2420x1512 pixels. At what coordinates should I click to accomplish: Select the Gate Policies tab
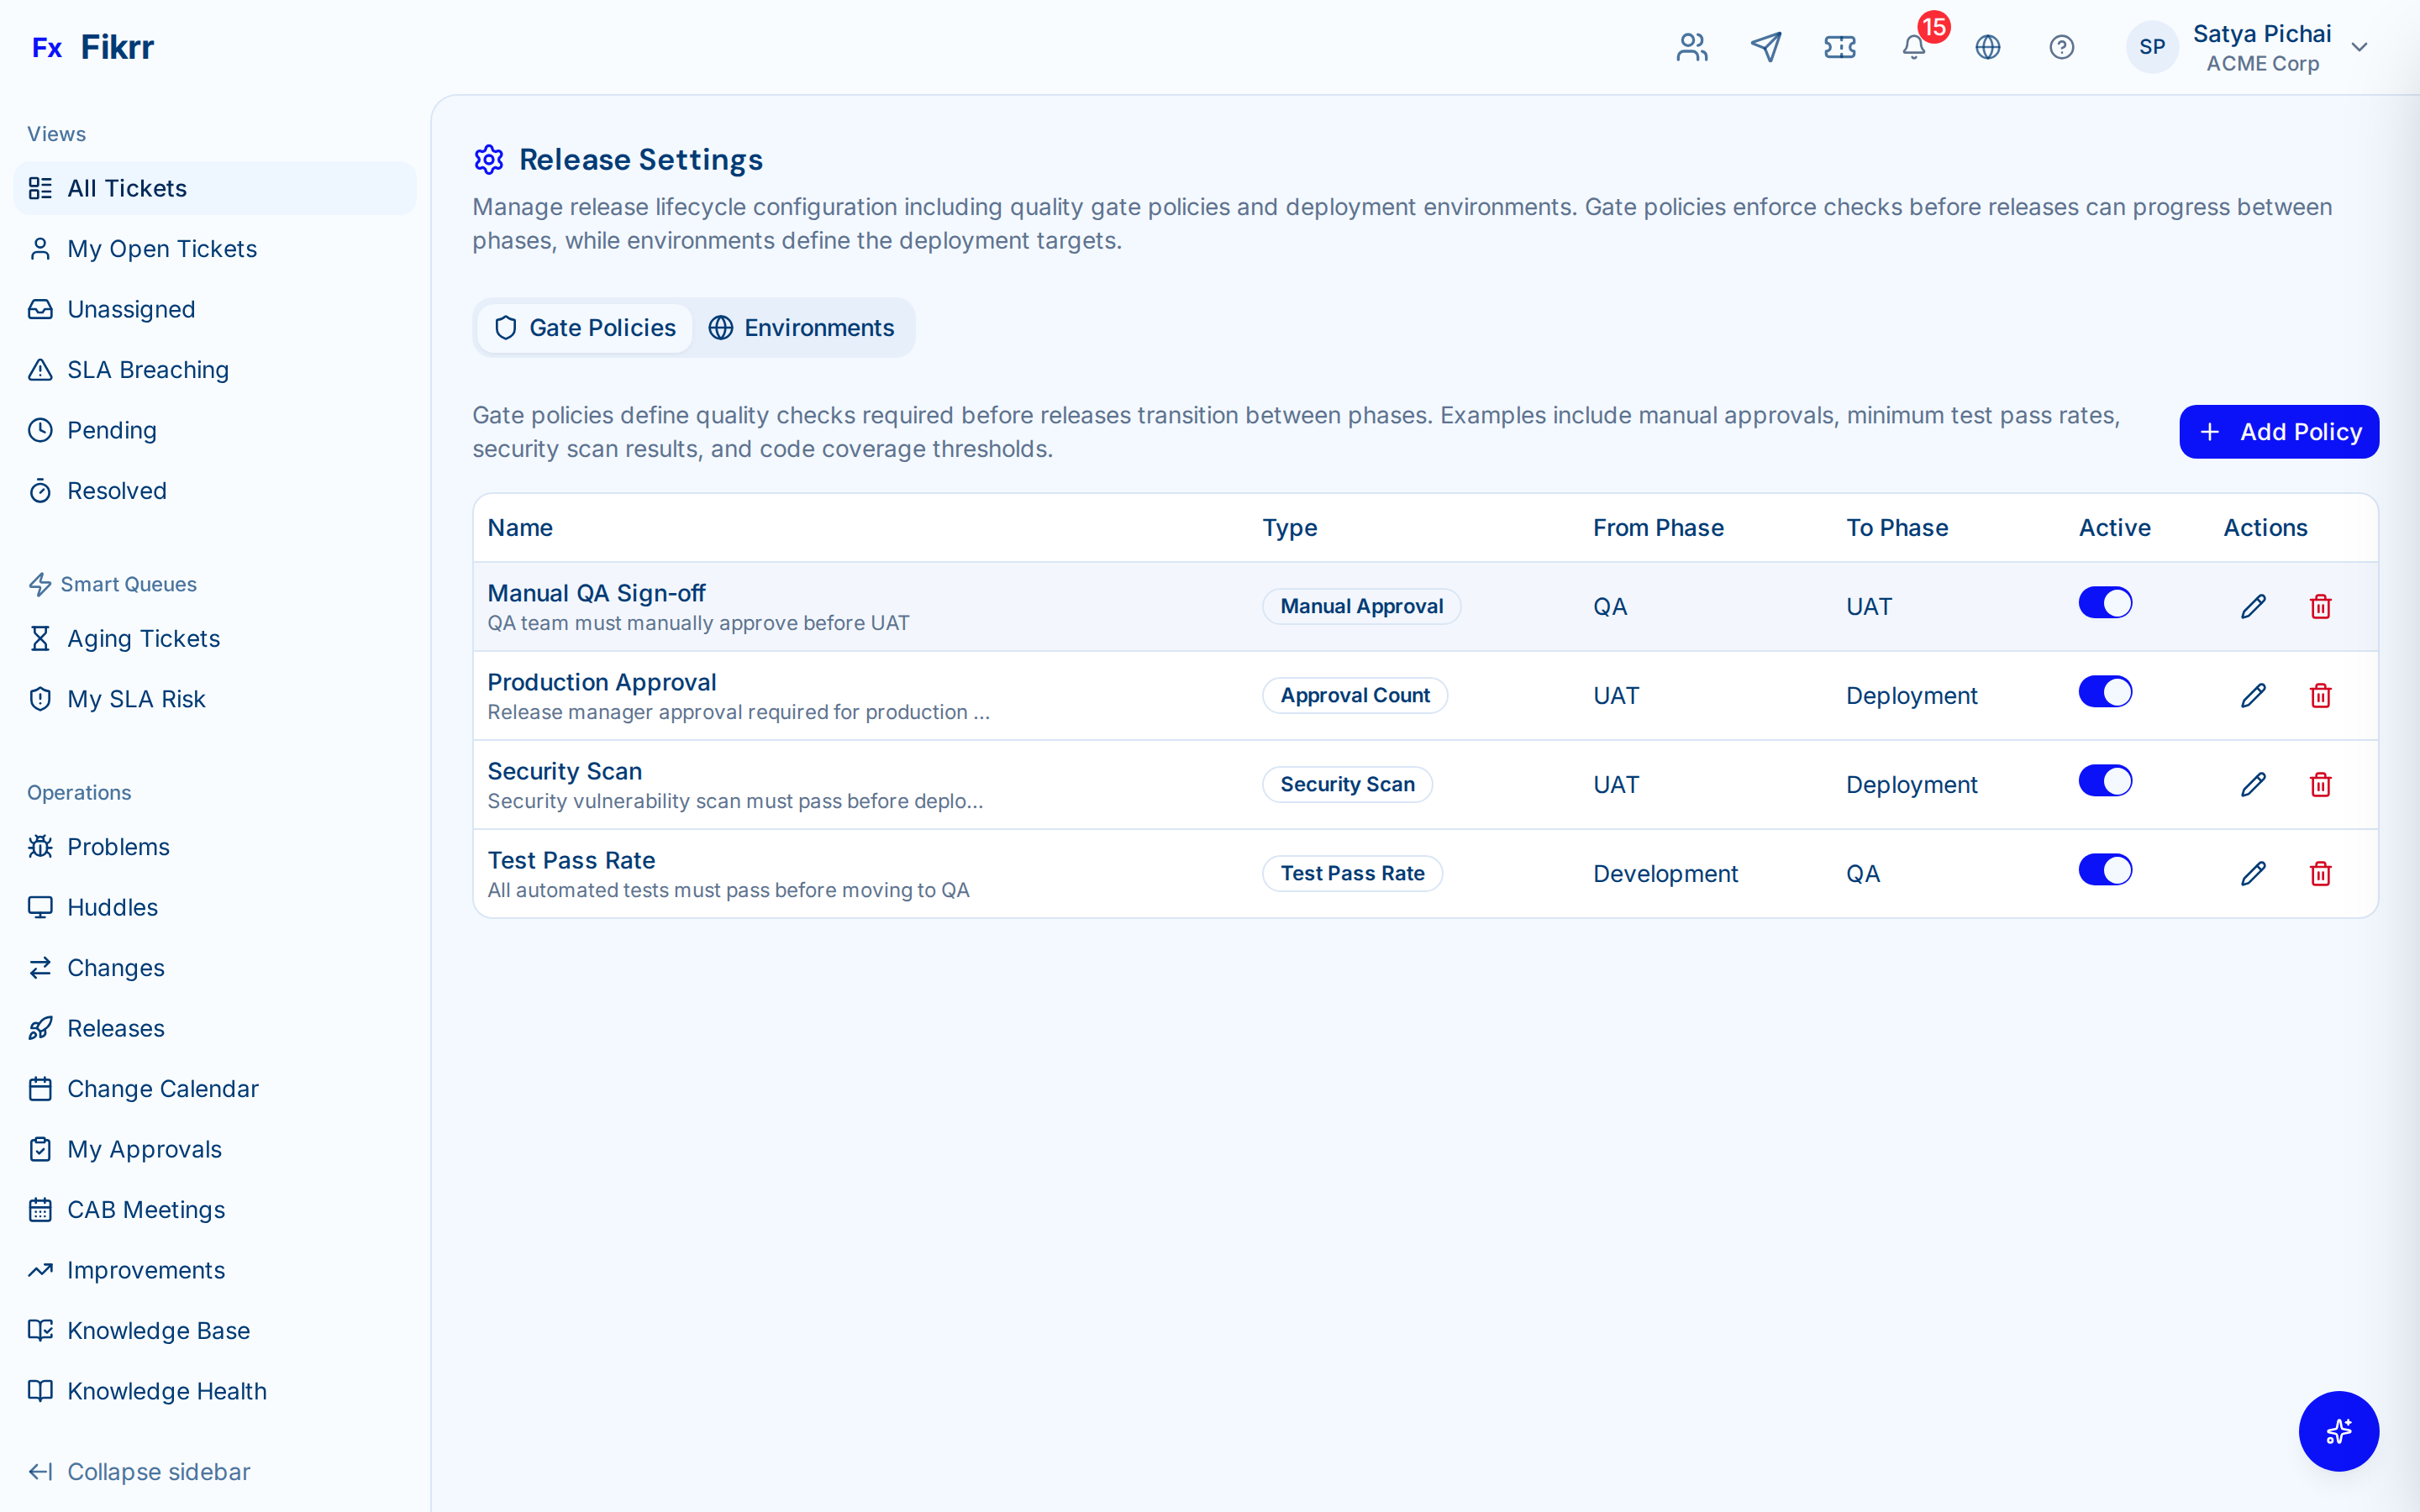(584, 327)
